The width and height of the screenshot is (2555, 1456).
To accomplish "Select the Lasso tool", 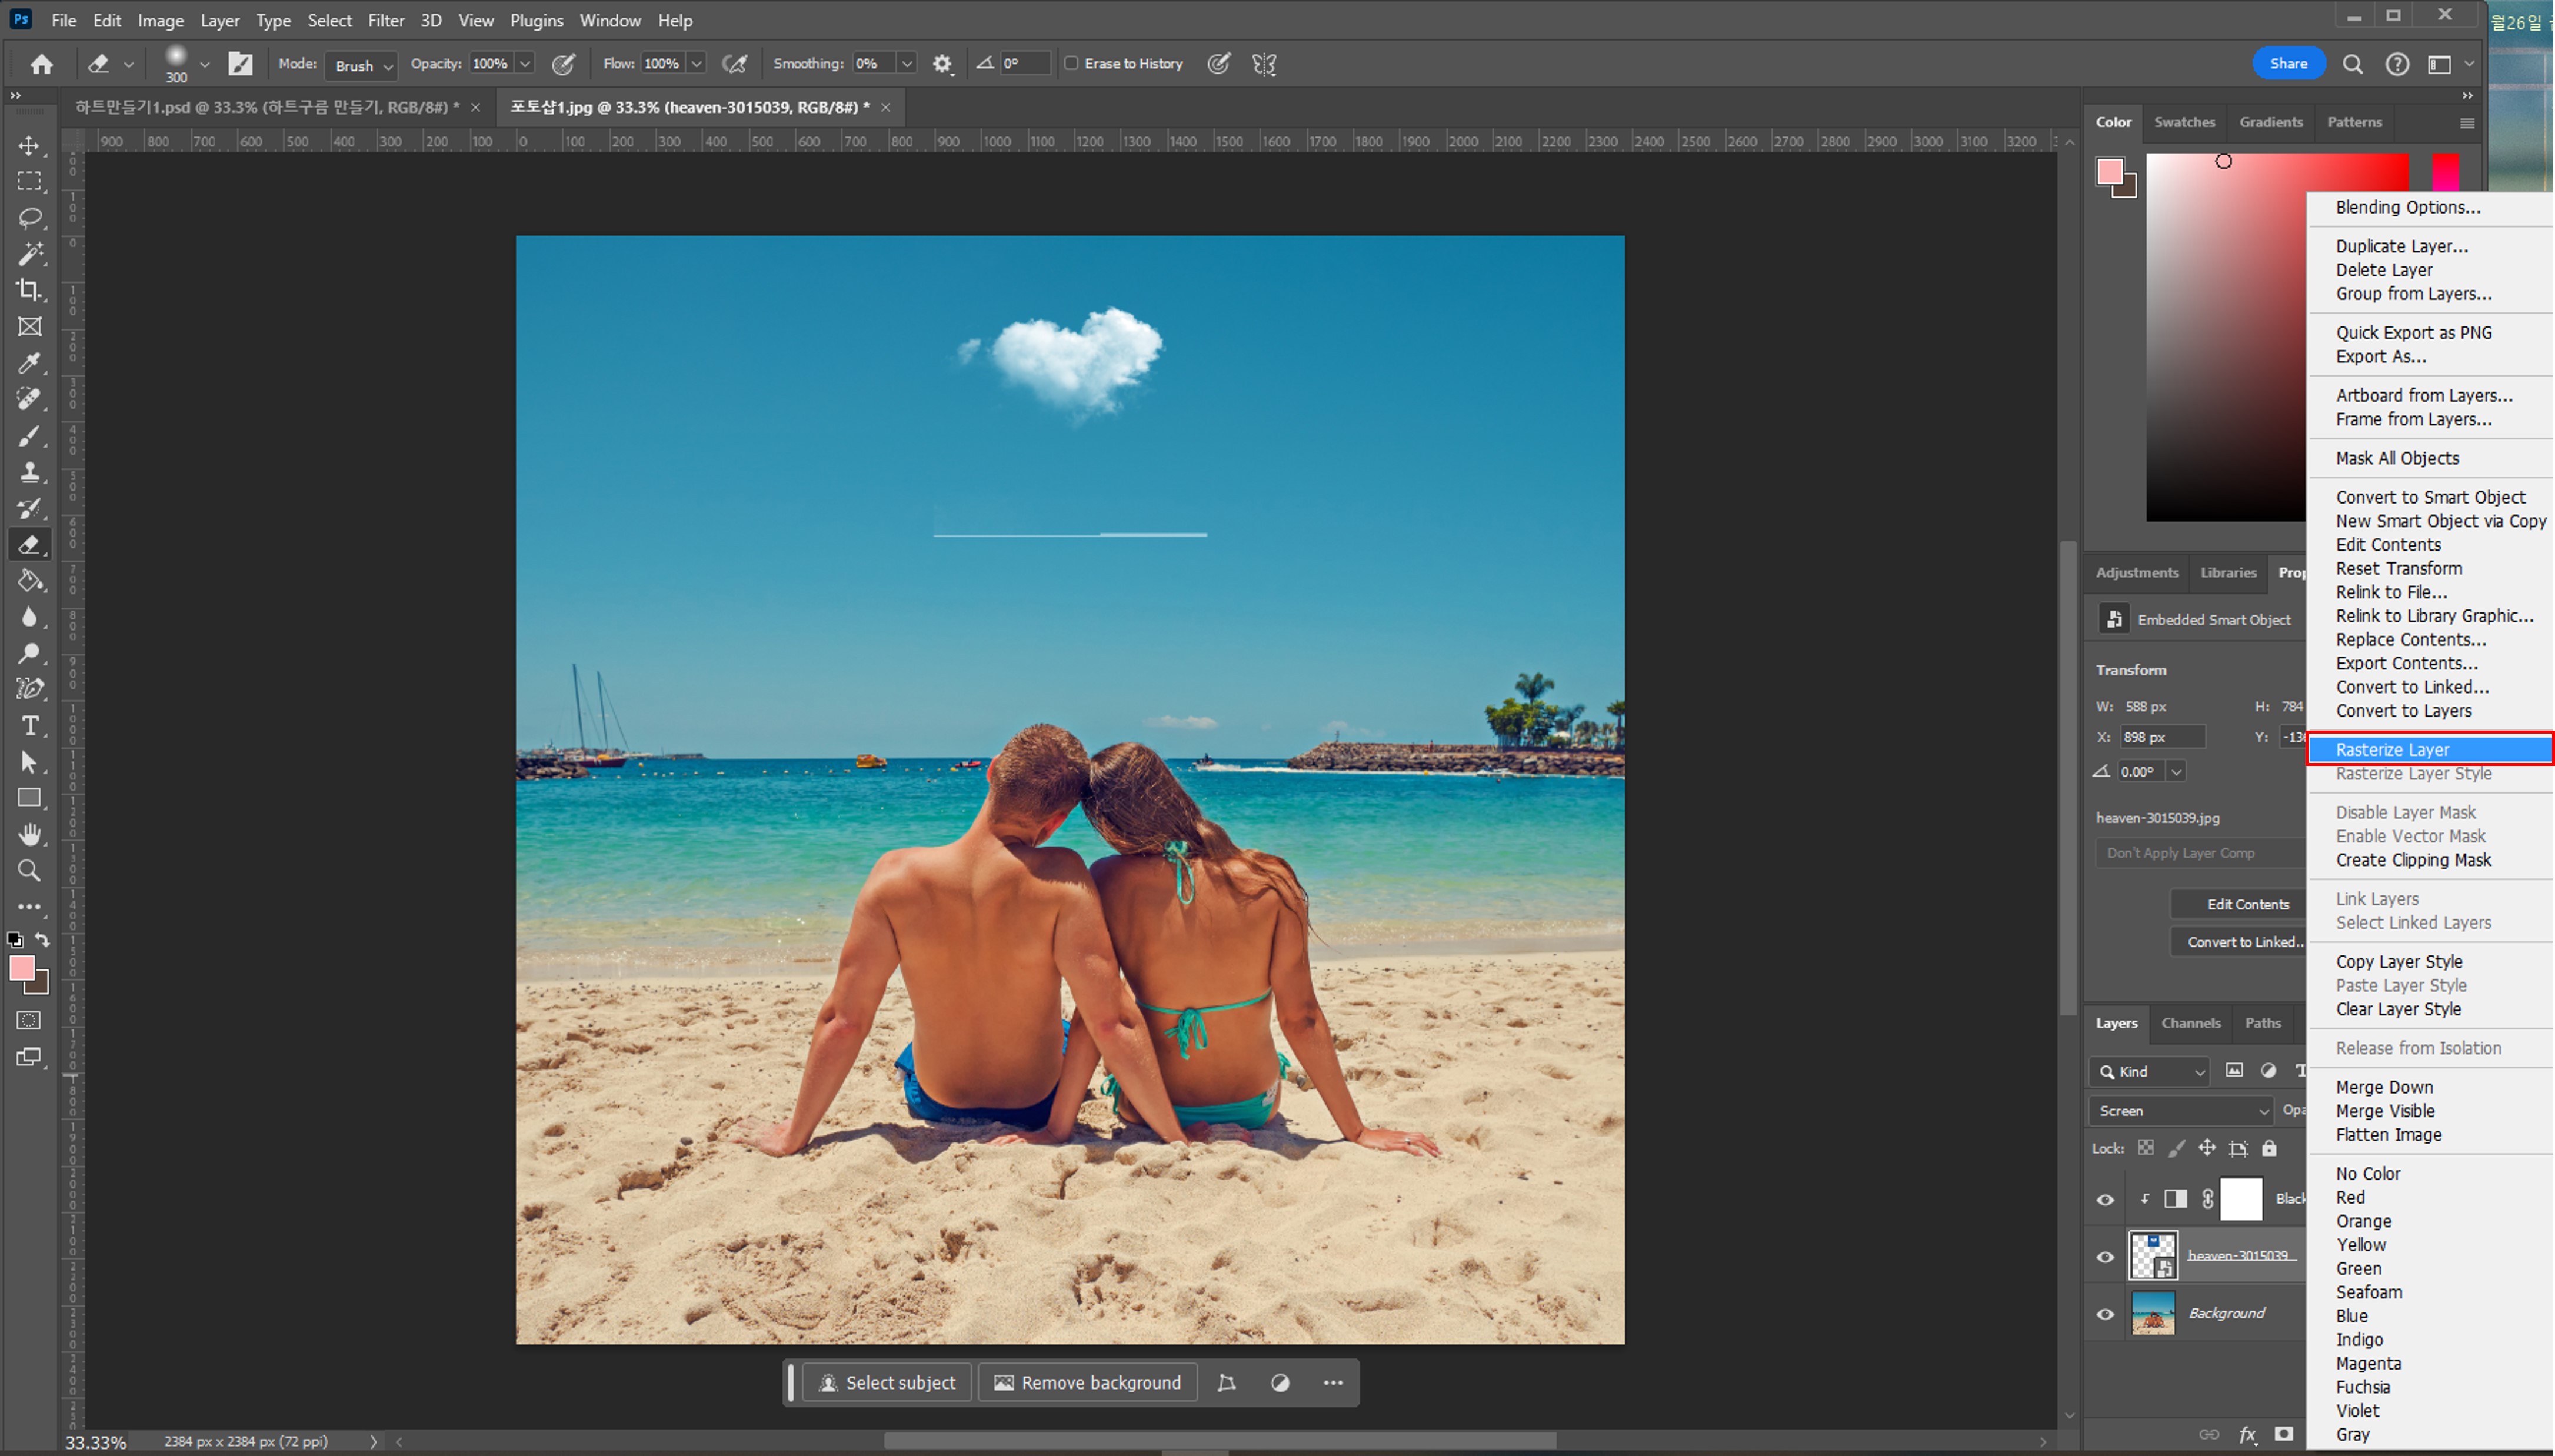I will click(29, 218).
